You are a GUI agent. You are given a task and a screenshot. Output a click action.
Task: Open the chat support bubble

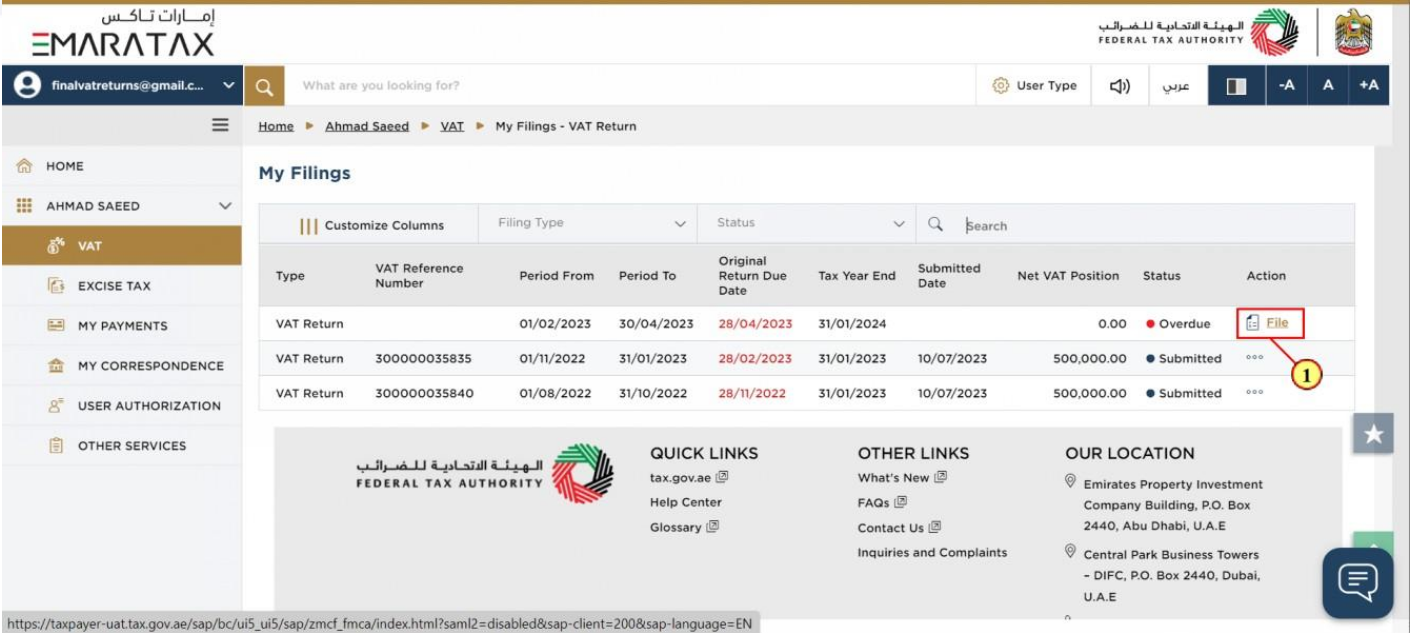click(1358, 582)
